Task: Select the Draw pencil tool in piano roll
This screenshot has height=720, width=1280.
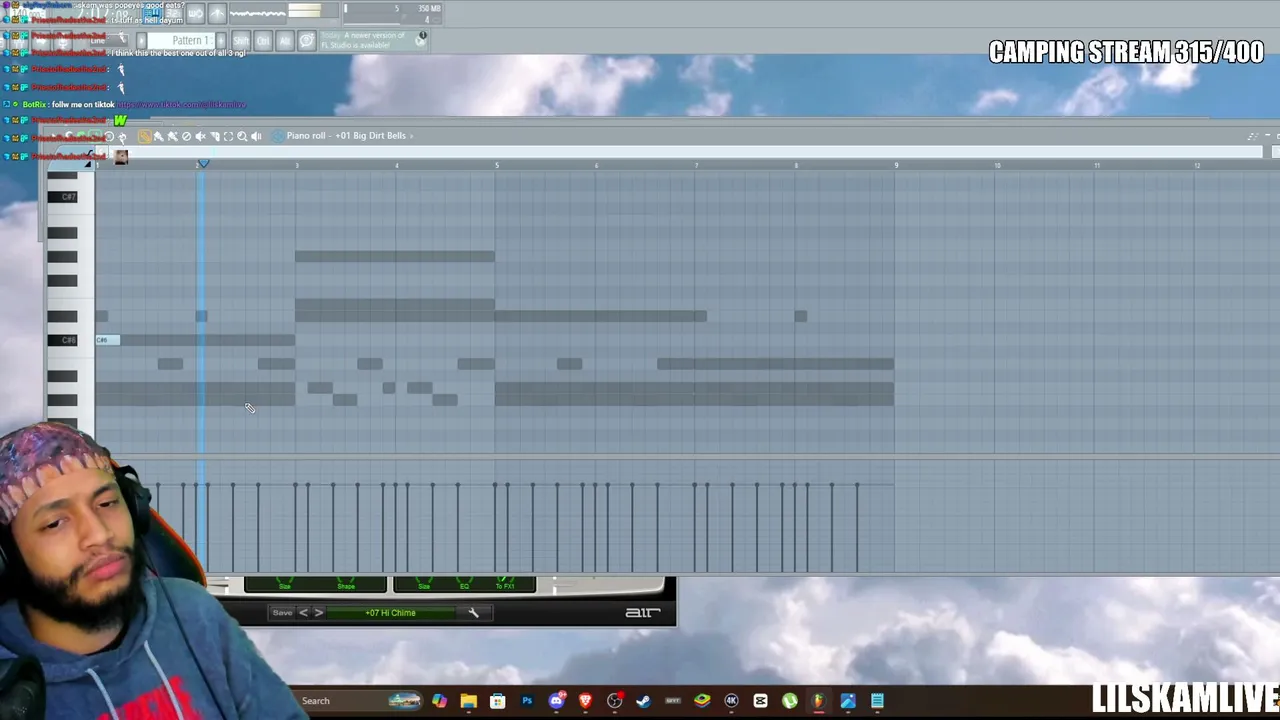Action: [145, 136]
